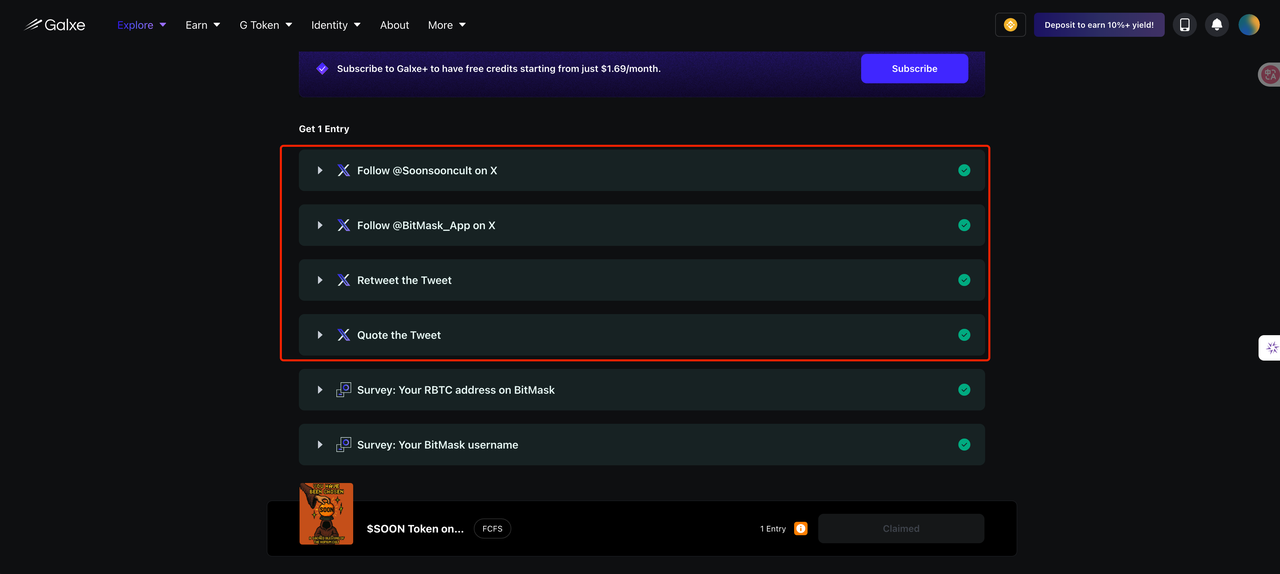Click survey icon beside BitMask username task
The image size is (1280, 574).
pyautogui.click(x=344, y=445)
